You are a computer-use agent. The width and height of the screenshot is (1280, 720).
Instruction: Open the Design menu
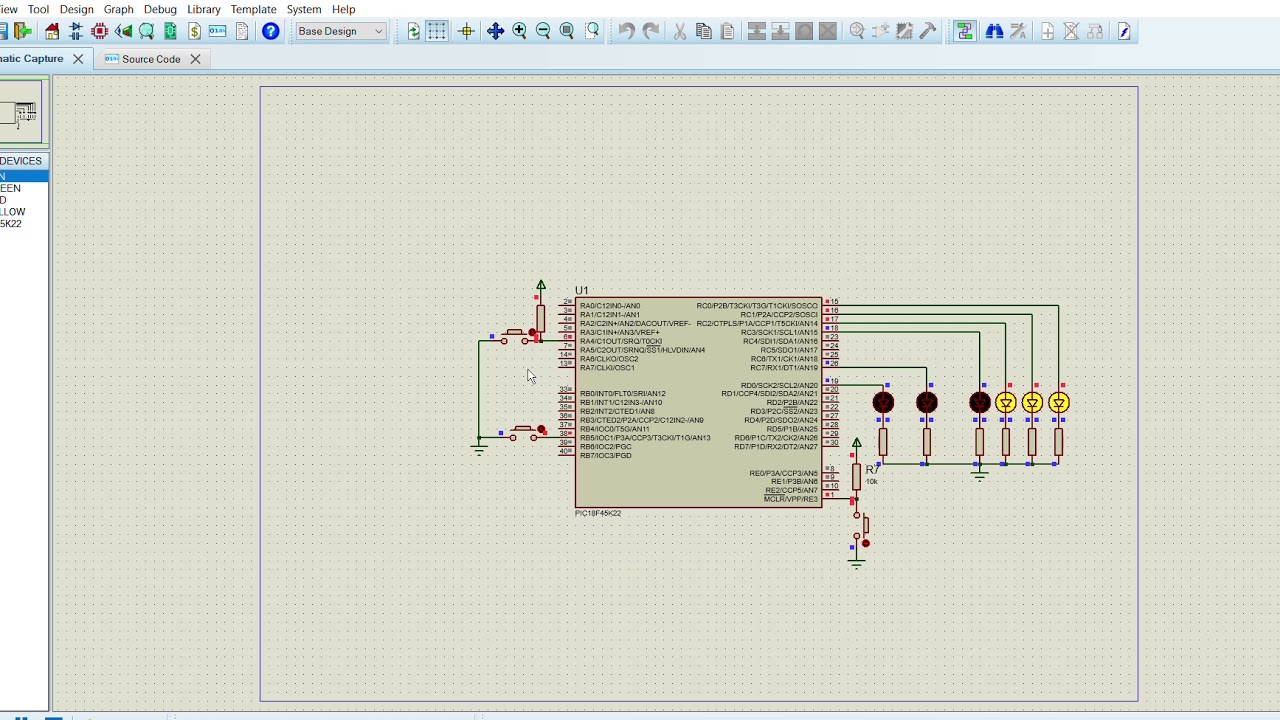coord(77,9)
